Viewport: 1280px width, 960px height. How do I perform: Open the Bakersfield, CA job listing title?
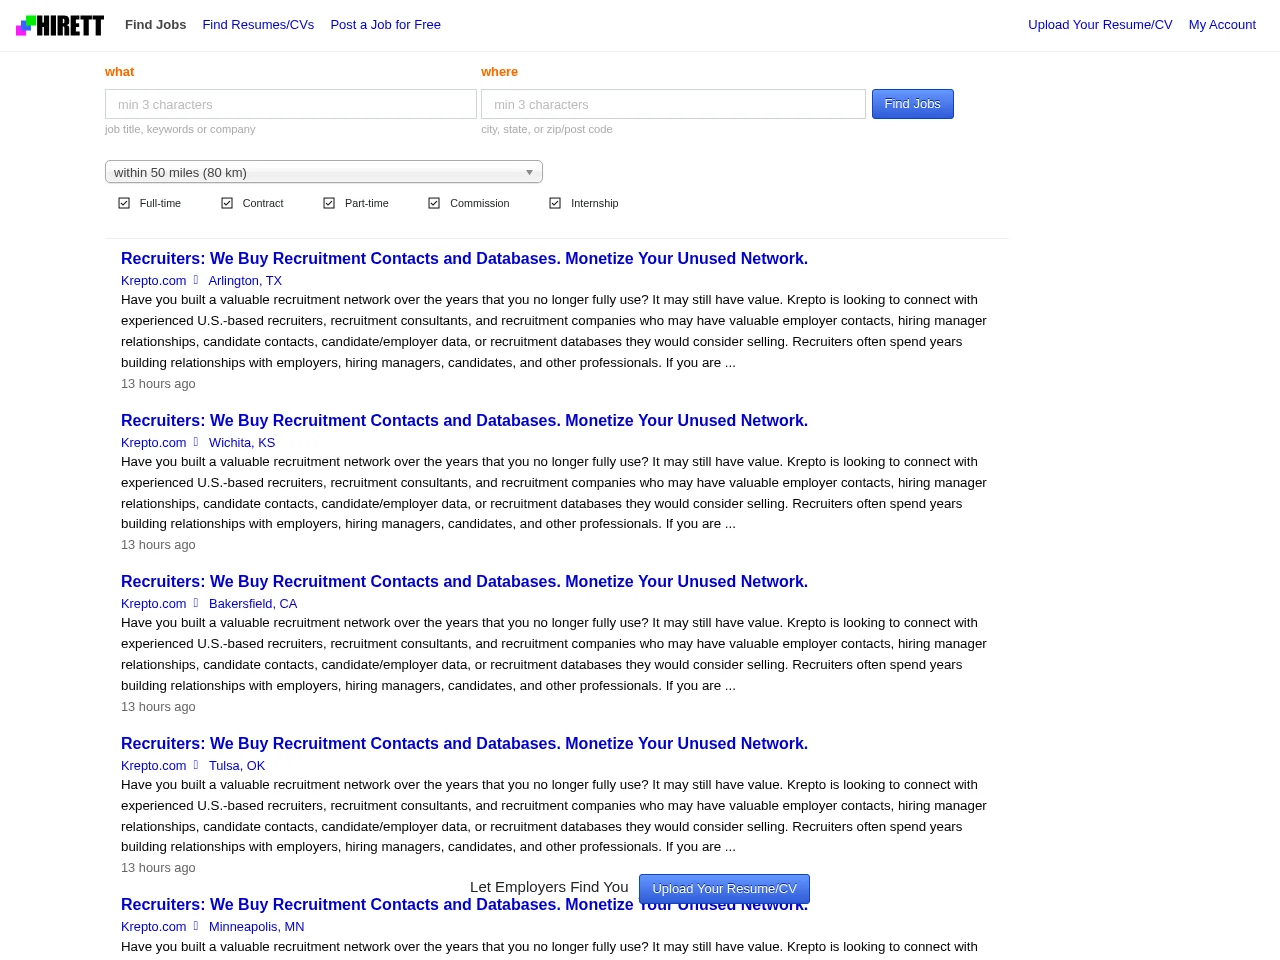tap(464, 582)
